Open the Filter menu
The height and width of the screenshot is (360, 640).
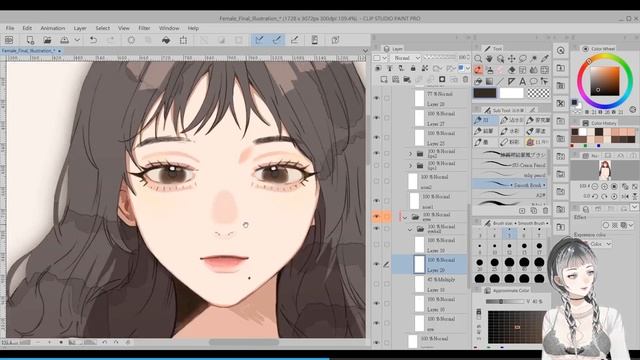tap(144, 28)
